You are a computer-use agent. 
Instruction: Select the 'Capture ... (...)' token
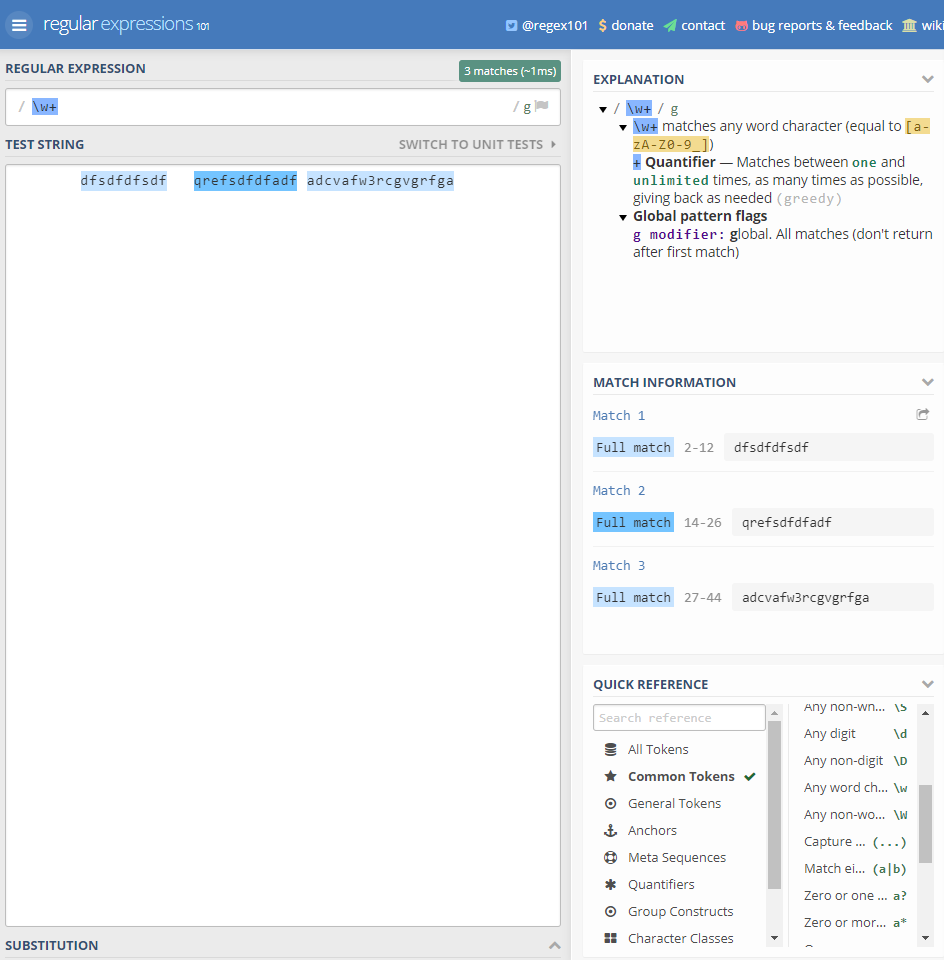pyautogui.click(x=855, y=841)
